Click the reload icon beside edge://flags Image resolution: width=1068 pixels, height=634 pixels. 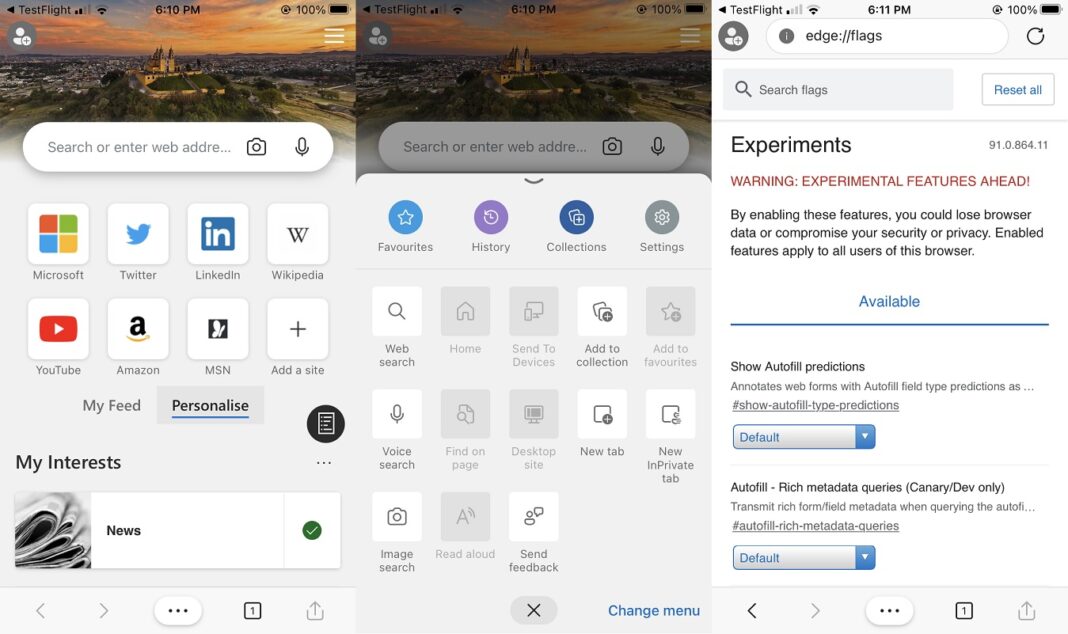pyautogui.click(x=1035, y=36)
